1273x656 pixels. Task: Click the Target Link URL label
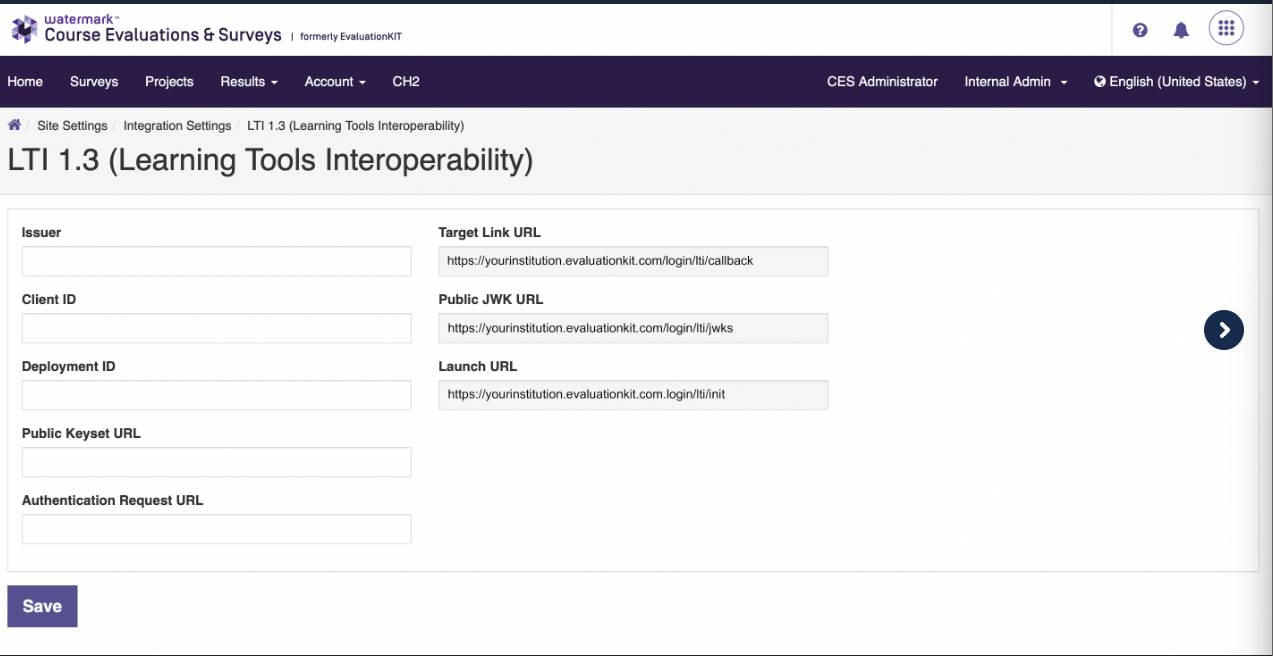click(489, 233)
